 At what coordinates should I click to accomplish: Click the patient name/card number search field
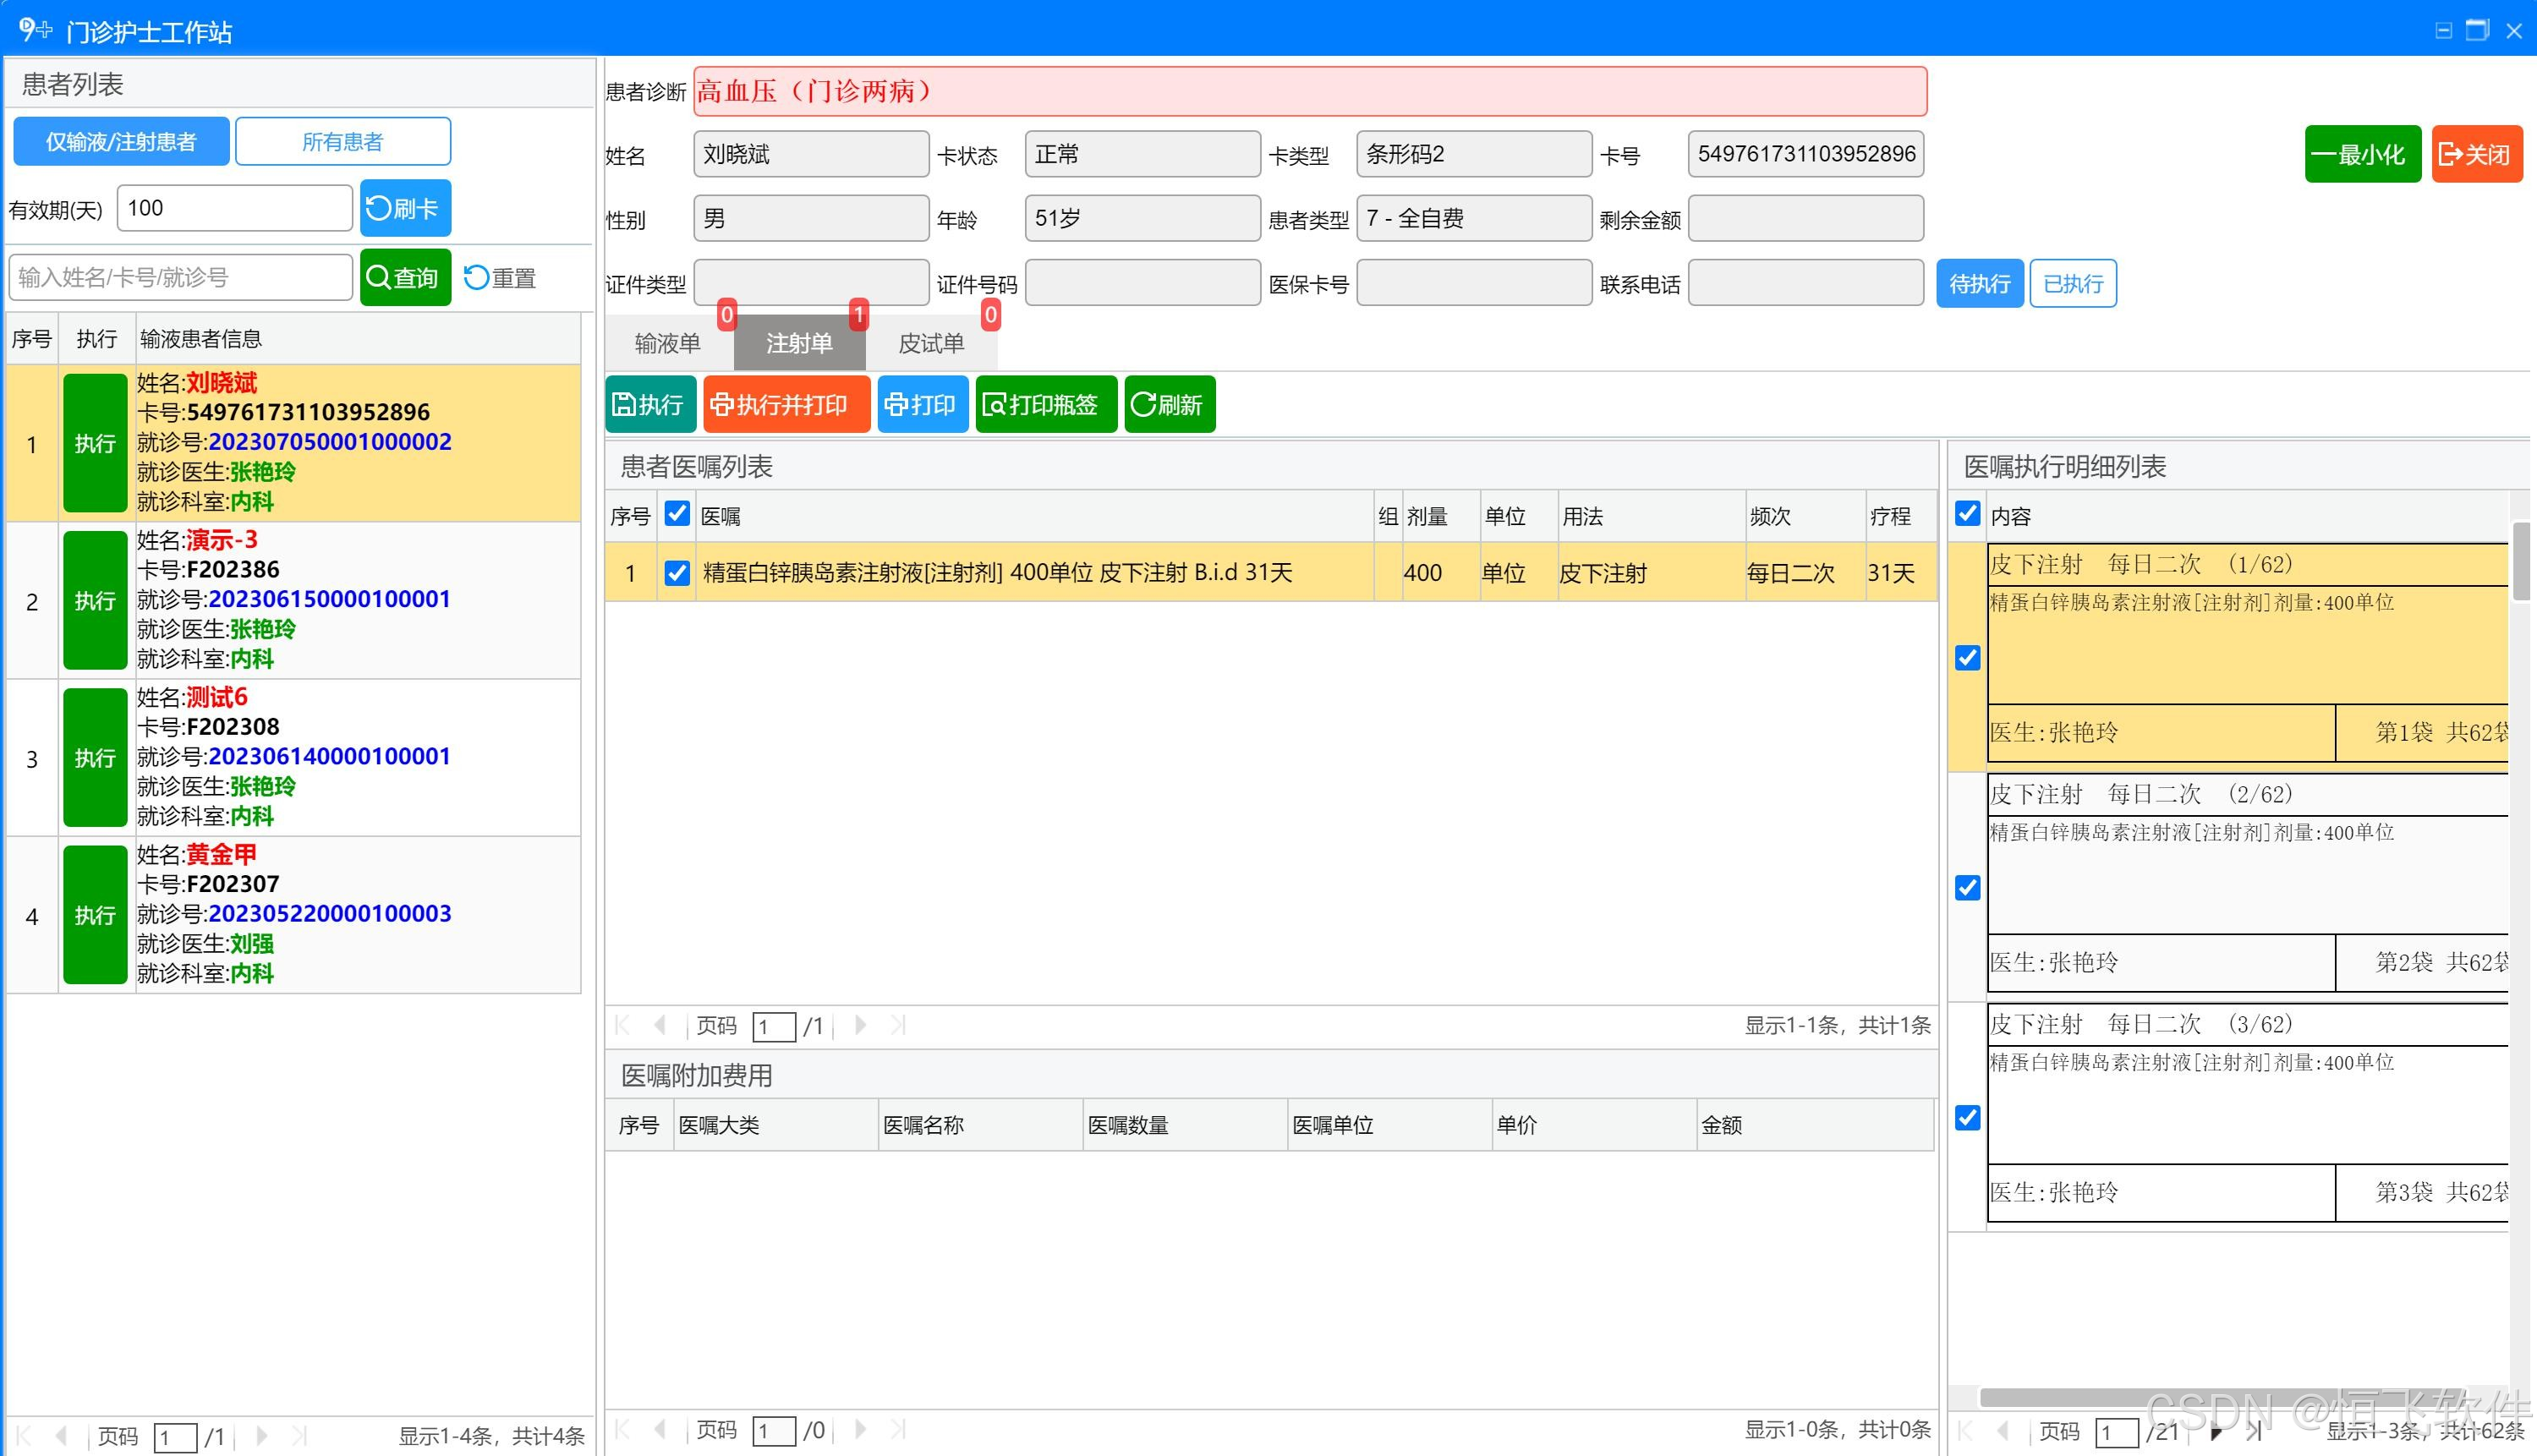pyautogui.click(x=181, y=277)
